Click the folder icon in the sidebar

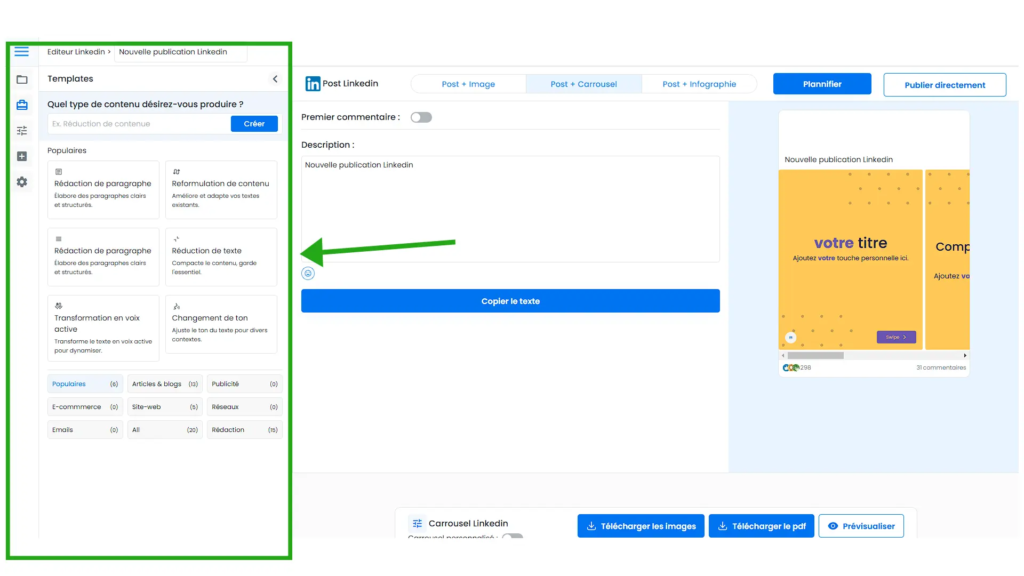click(x=22, y=80)
